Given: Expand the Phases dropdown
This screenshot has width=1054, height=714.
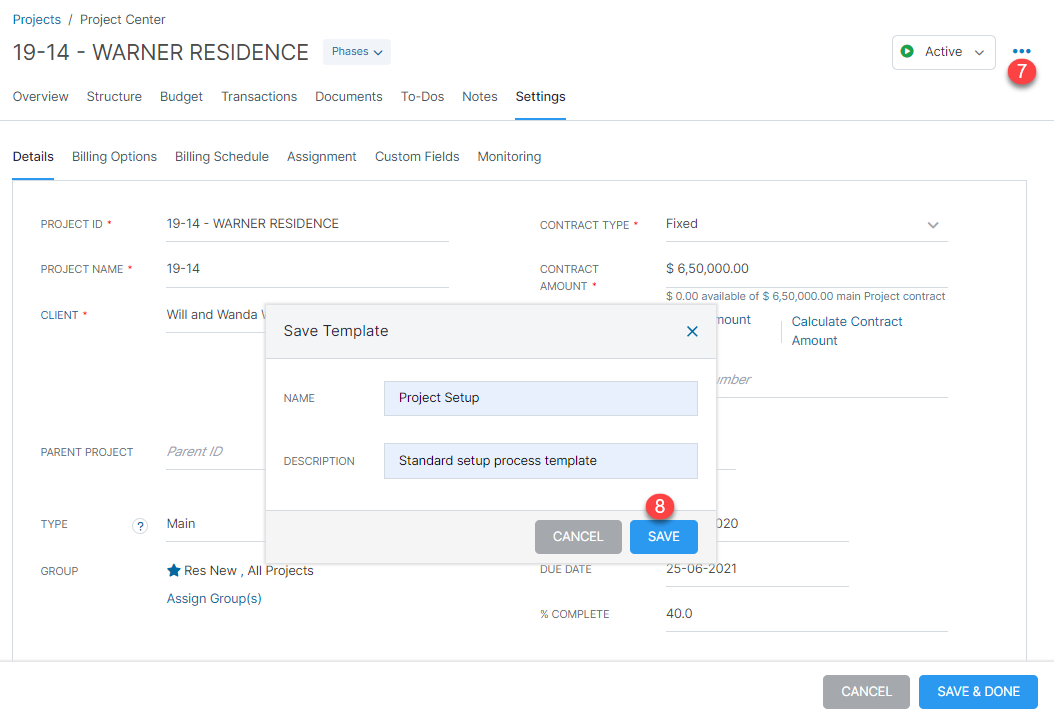Looking at the screenshot, I should 356,52.
